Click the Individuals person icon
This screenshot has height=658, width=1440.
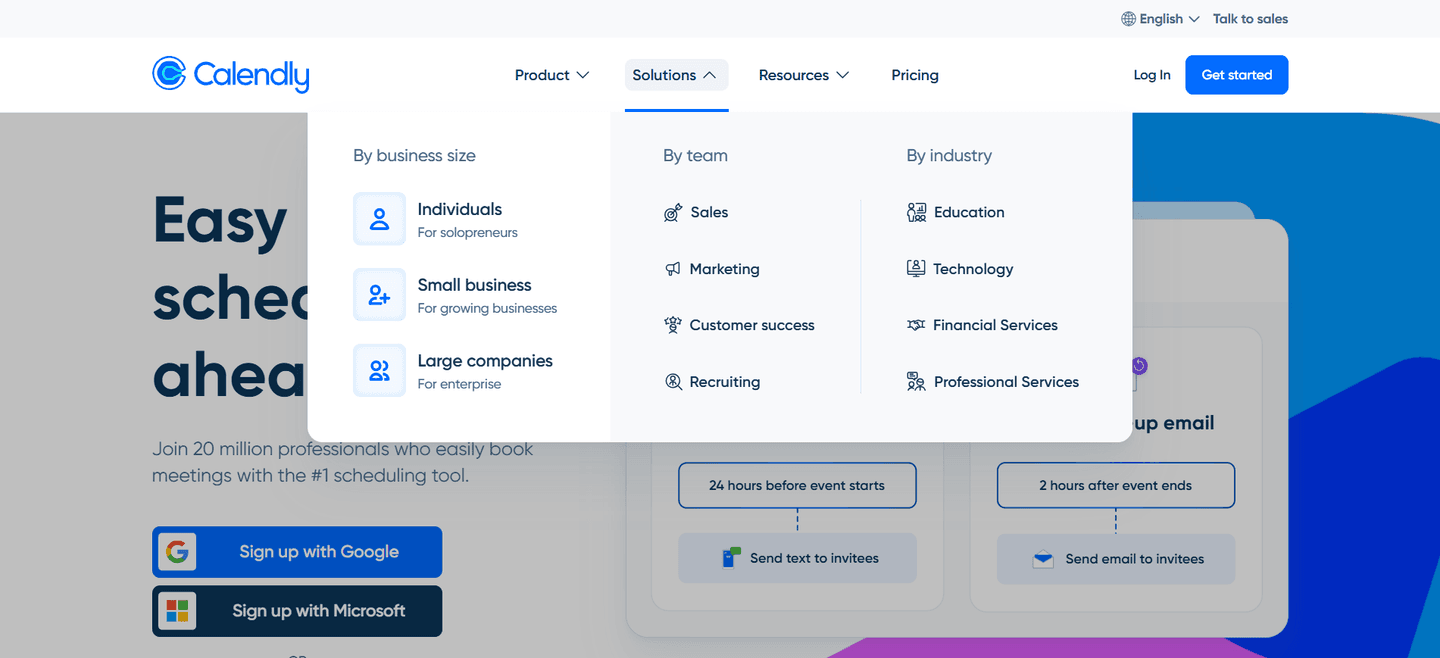point(379,219)
